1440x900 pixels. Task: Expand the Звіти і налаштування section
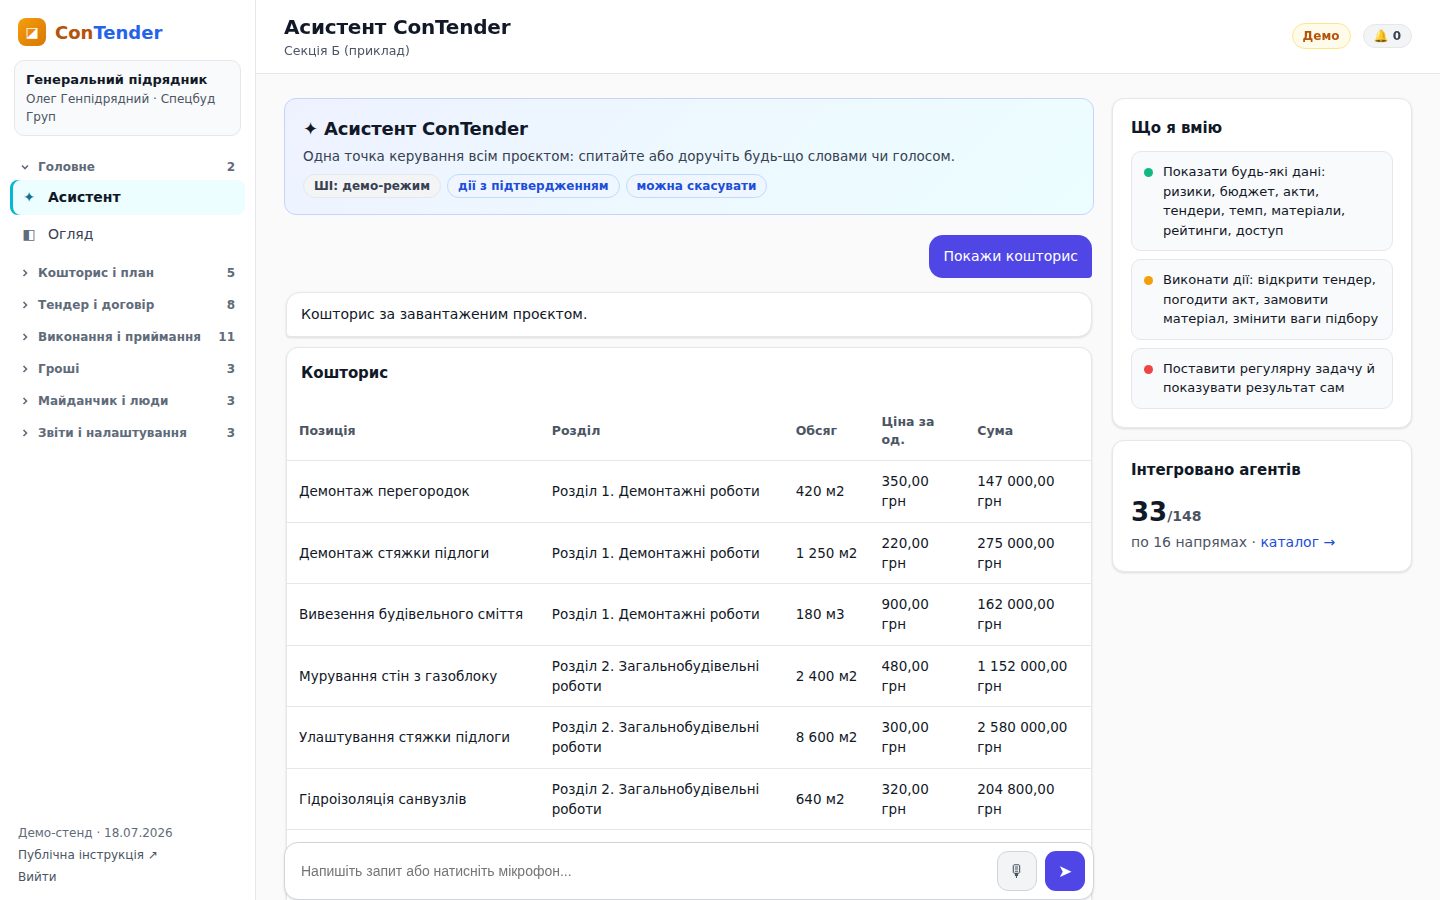[128, 433]
